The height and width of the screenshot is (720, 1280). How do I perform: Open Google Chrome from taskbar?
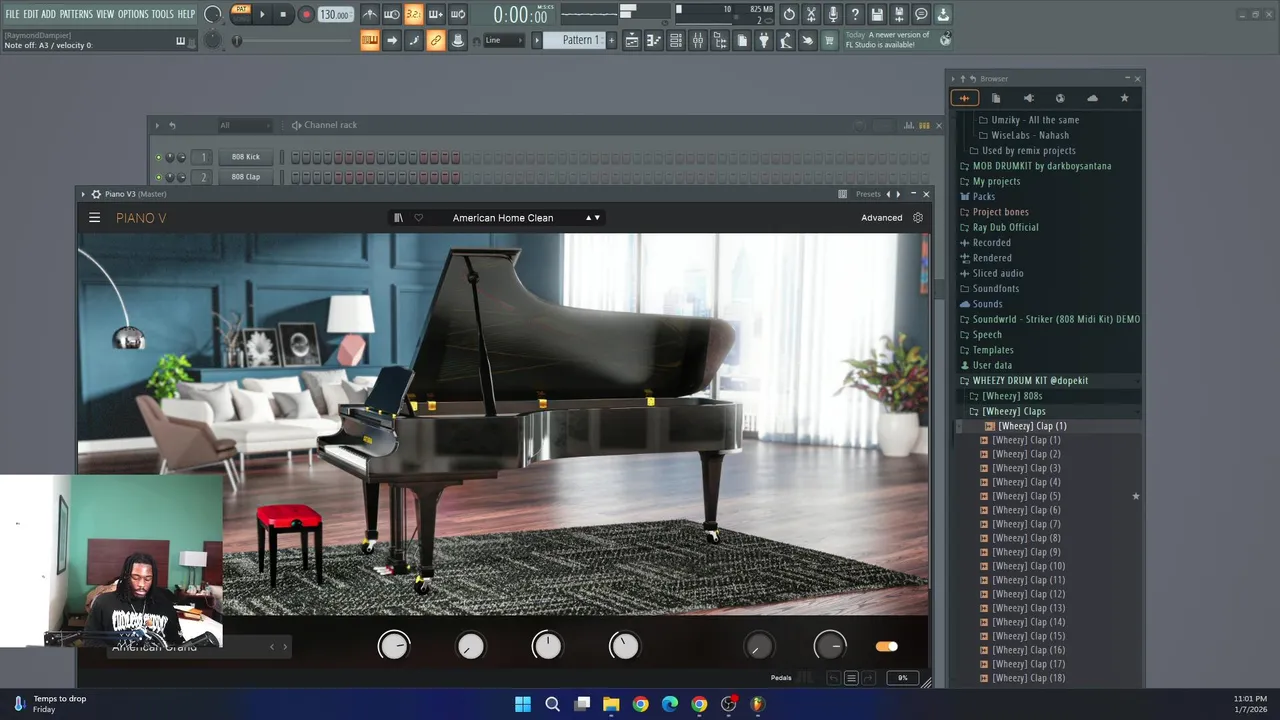[x=640, y=704]
